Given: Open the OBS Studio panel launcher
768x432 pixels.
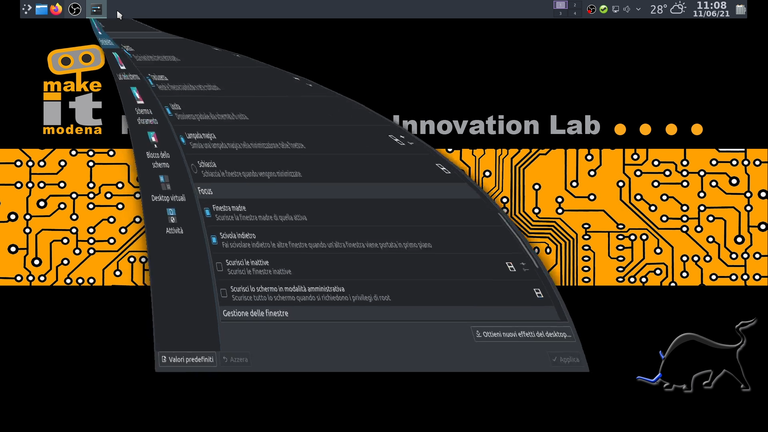Looking at the screenshot, I should [74, 9].
